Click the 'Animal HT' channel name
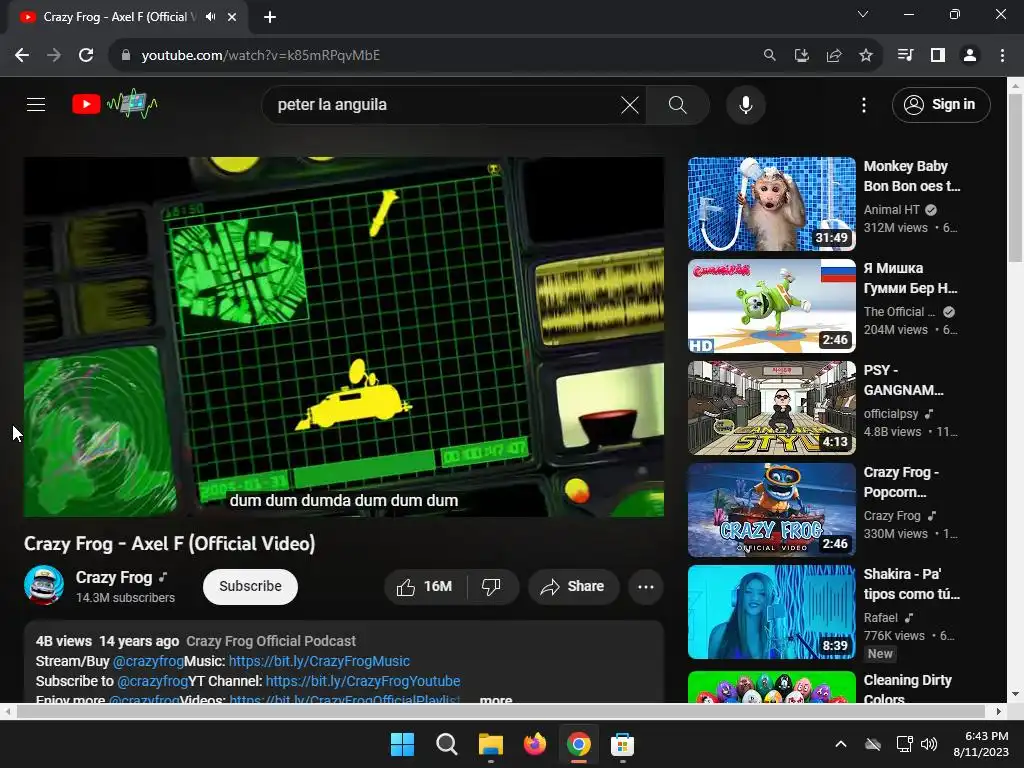This screenshot has width=1024, height=768. [891, 210]
